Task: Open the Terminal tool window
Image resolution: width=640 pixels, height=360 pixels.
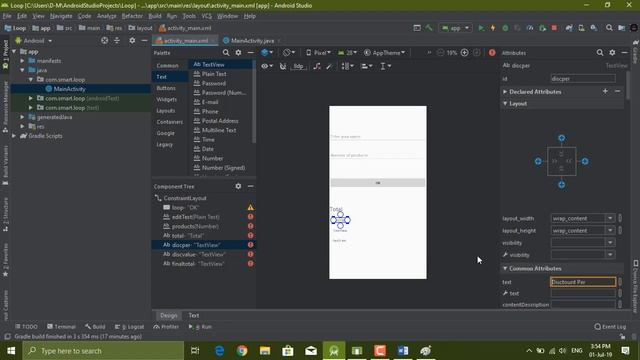Action: click(x=61, y=327)
